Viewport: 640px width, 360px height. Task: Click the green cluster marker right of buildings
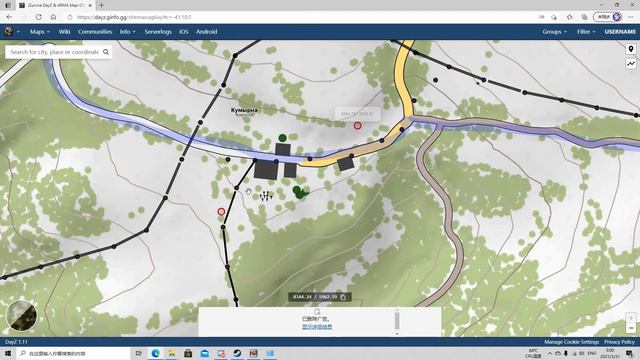coord(300,192)
